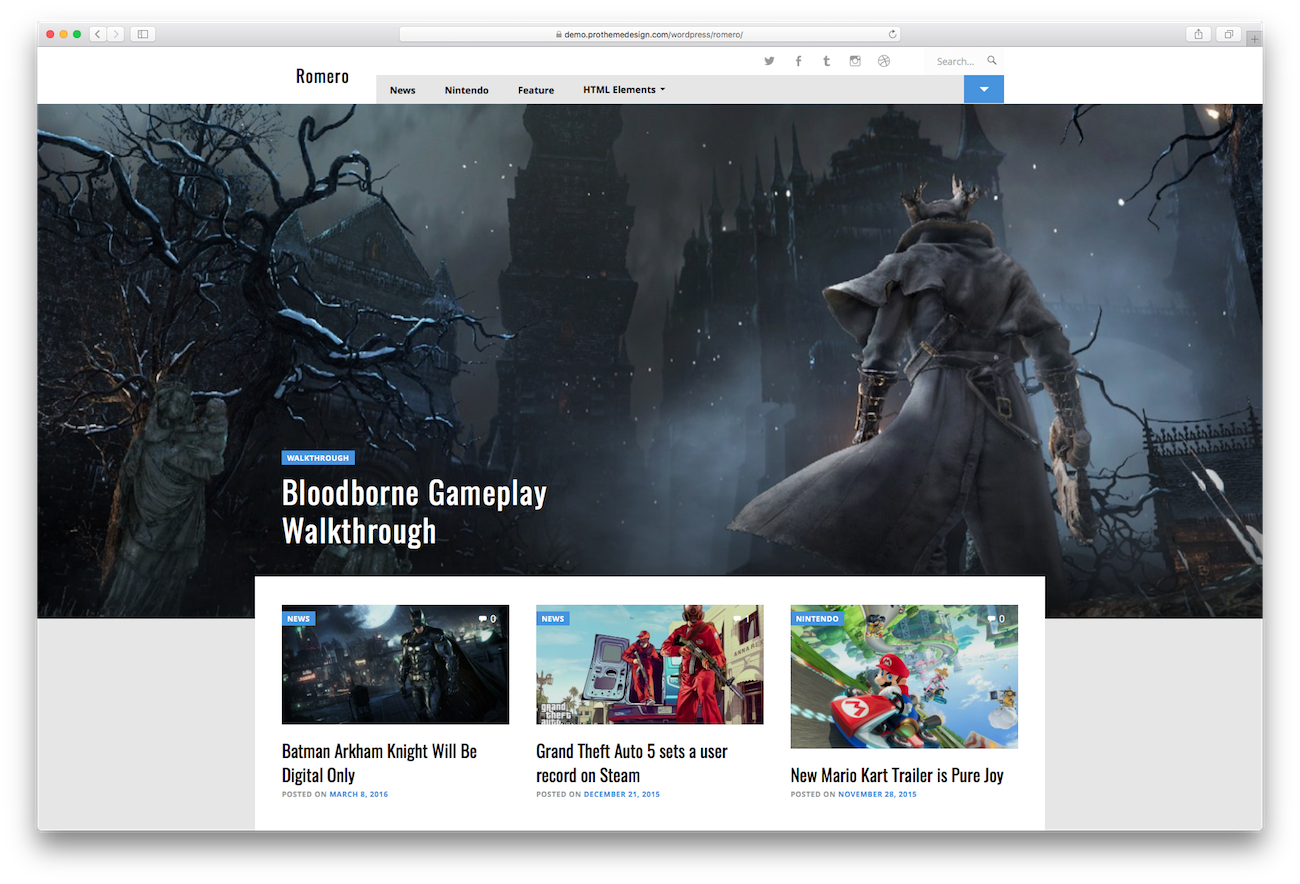Open the Facebook social icon
1300x884 pixels.
click(x=798, y=61)
